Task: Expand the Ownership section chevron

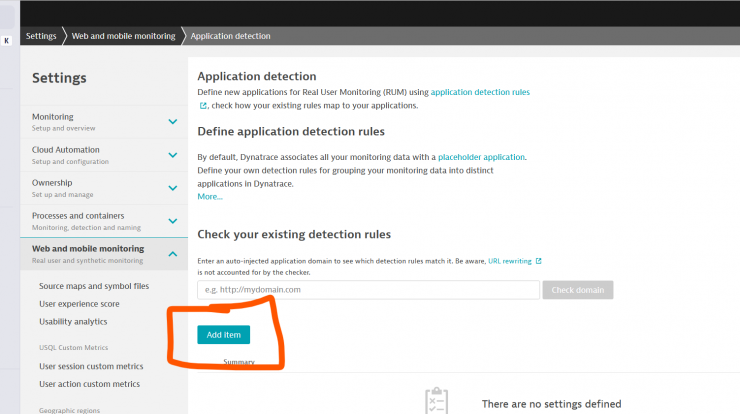Action: coord(173,188)
